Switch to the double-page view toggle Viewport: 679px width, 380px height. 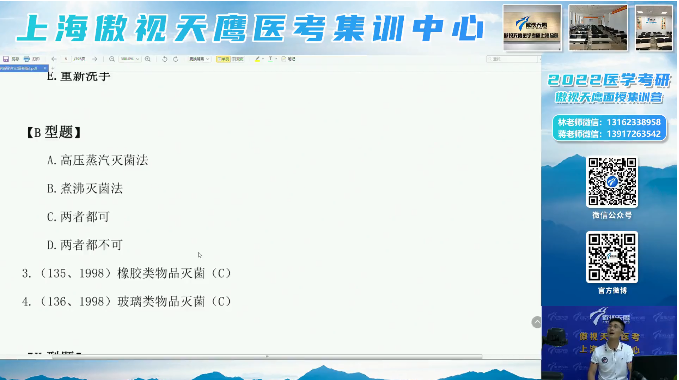(237, 59)
